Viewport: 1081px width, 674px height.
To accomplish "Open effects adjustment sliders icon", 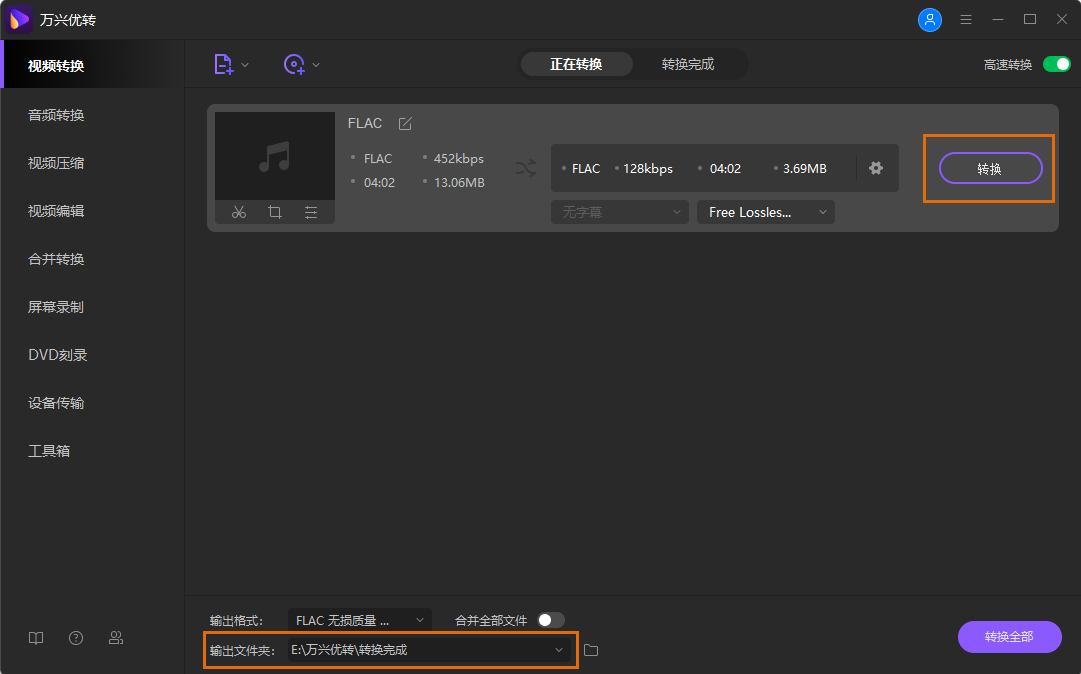I will click(x=311, y=212).
